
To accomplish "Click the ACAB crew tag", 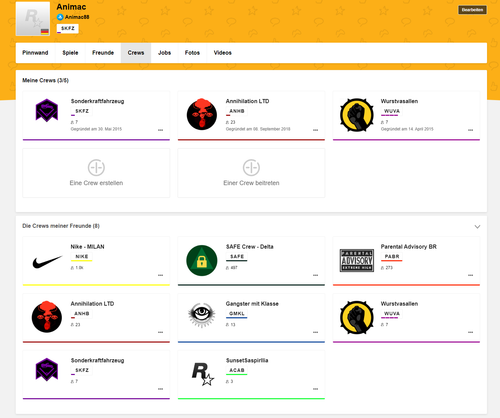I will [x=237, y=371].
